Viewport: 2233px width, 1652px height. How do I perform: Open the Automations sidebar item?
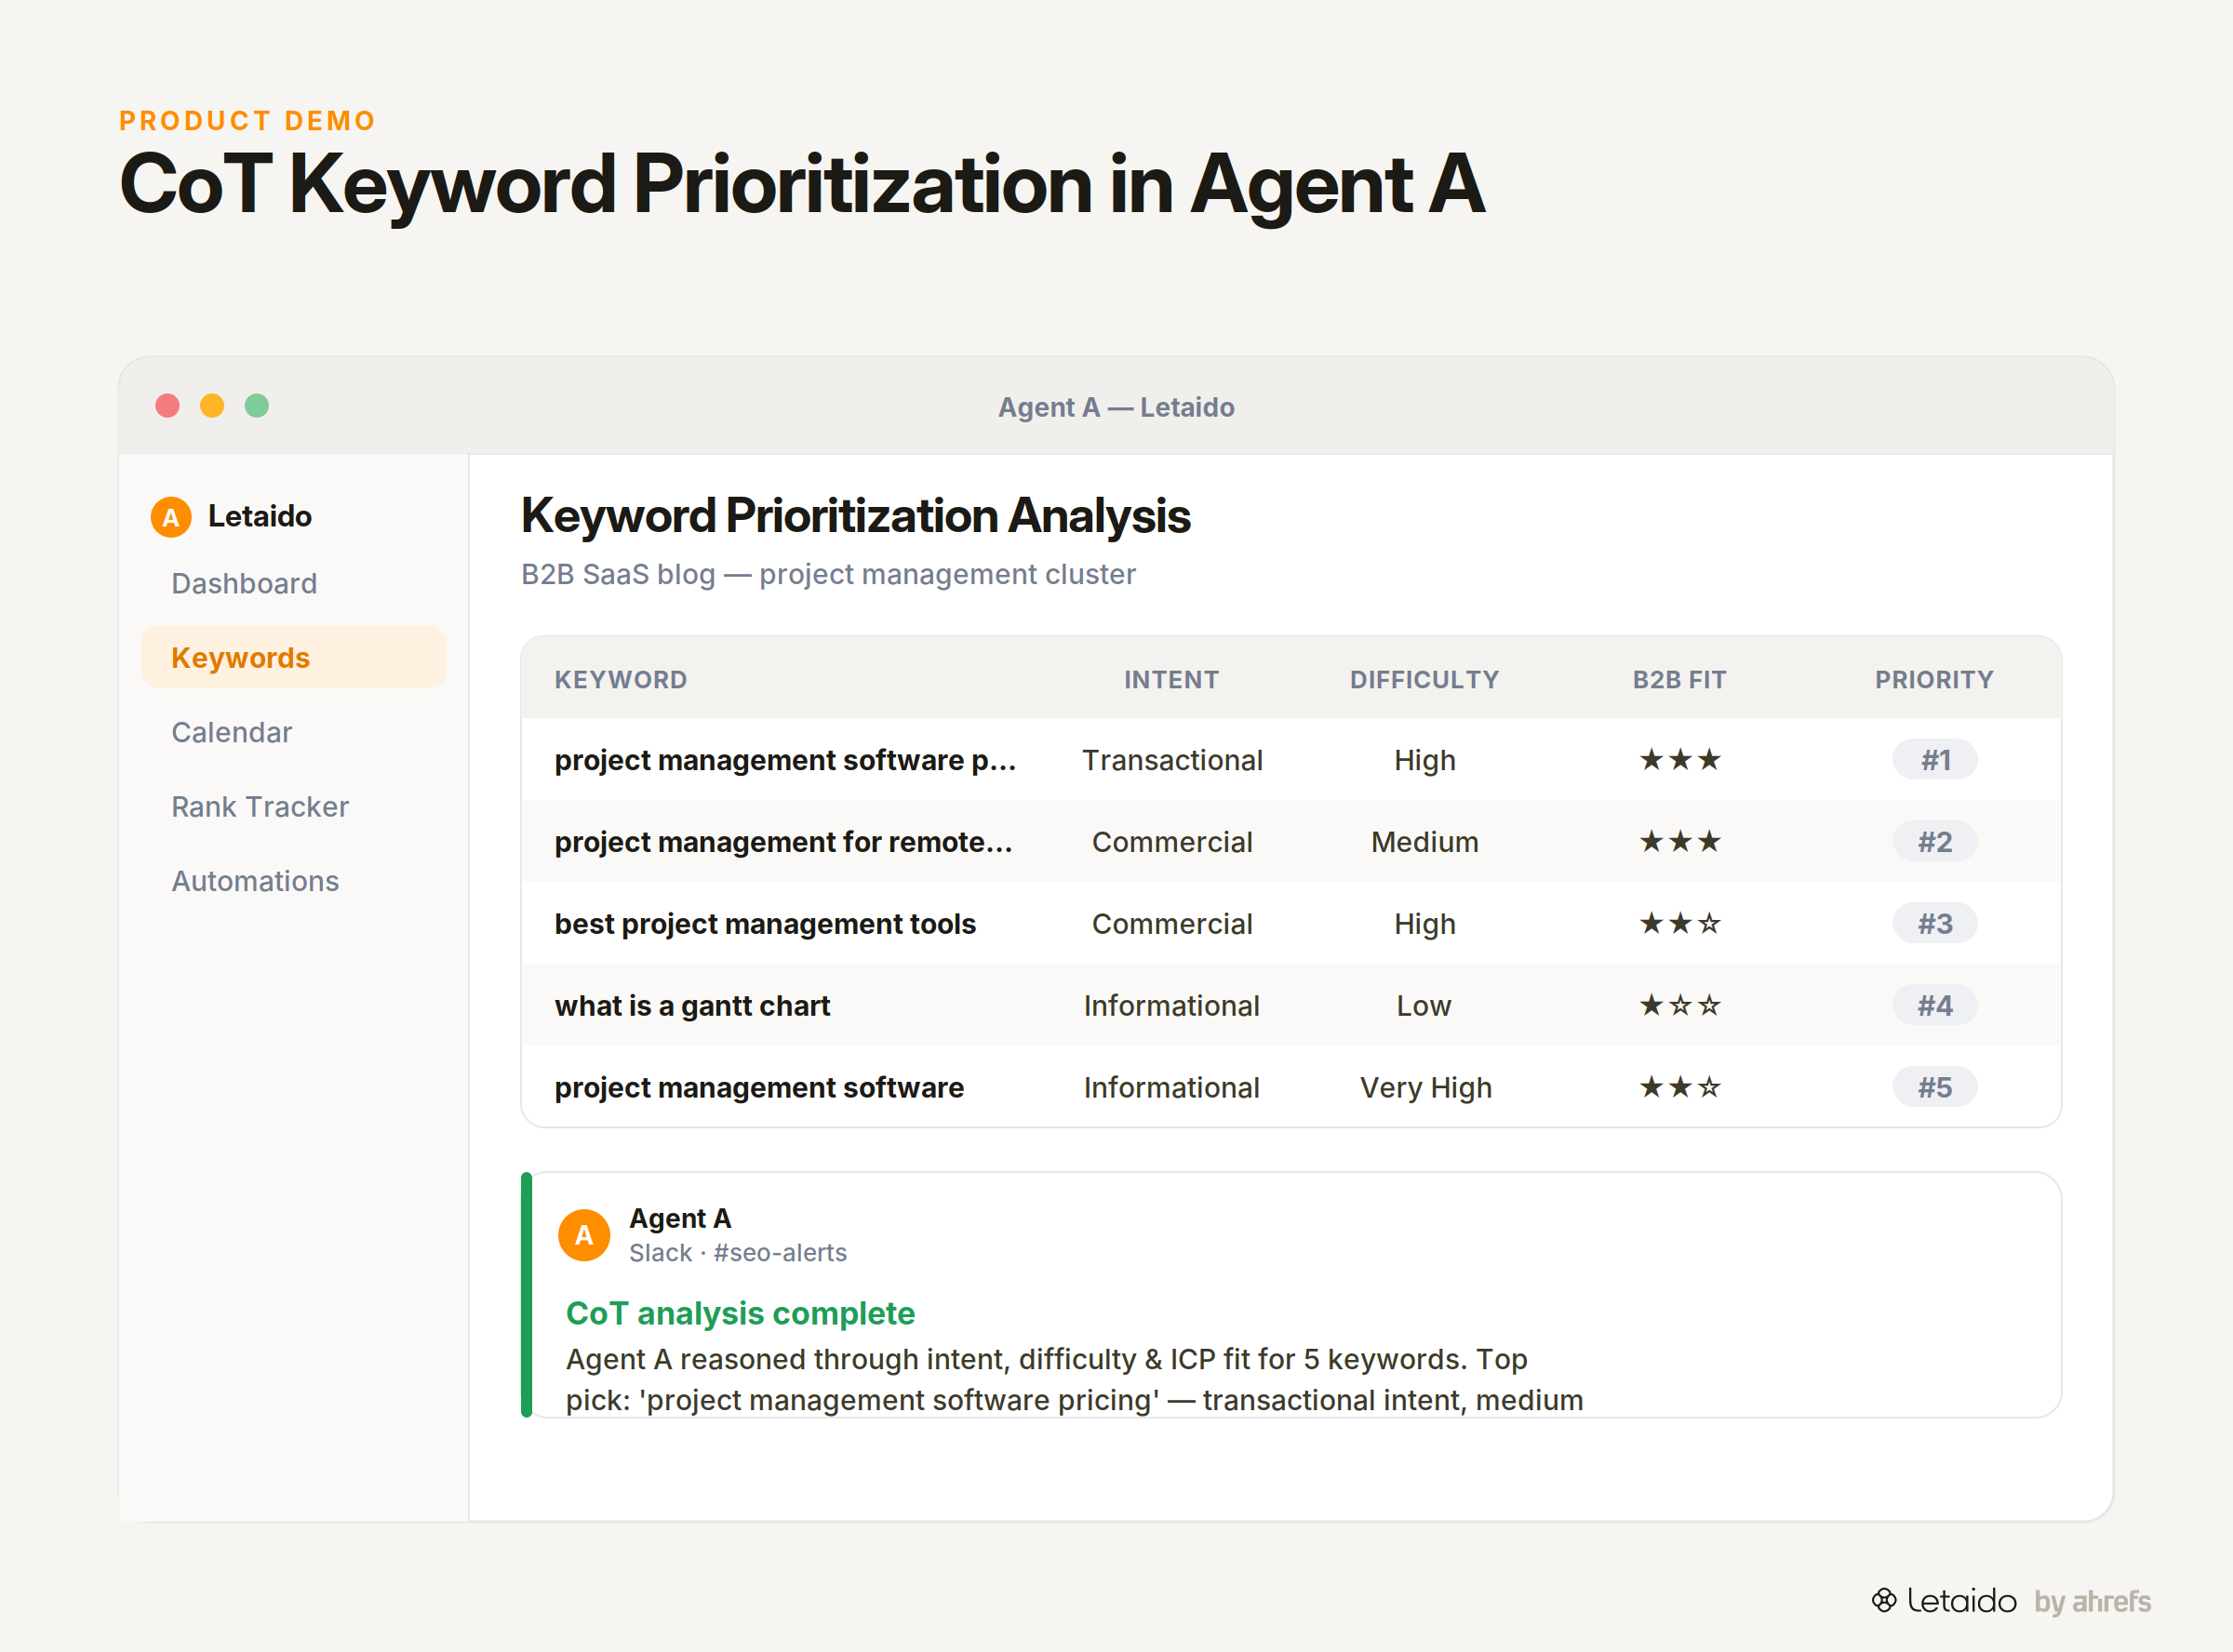point(255,881)
